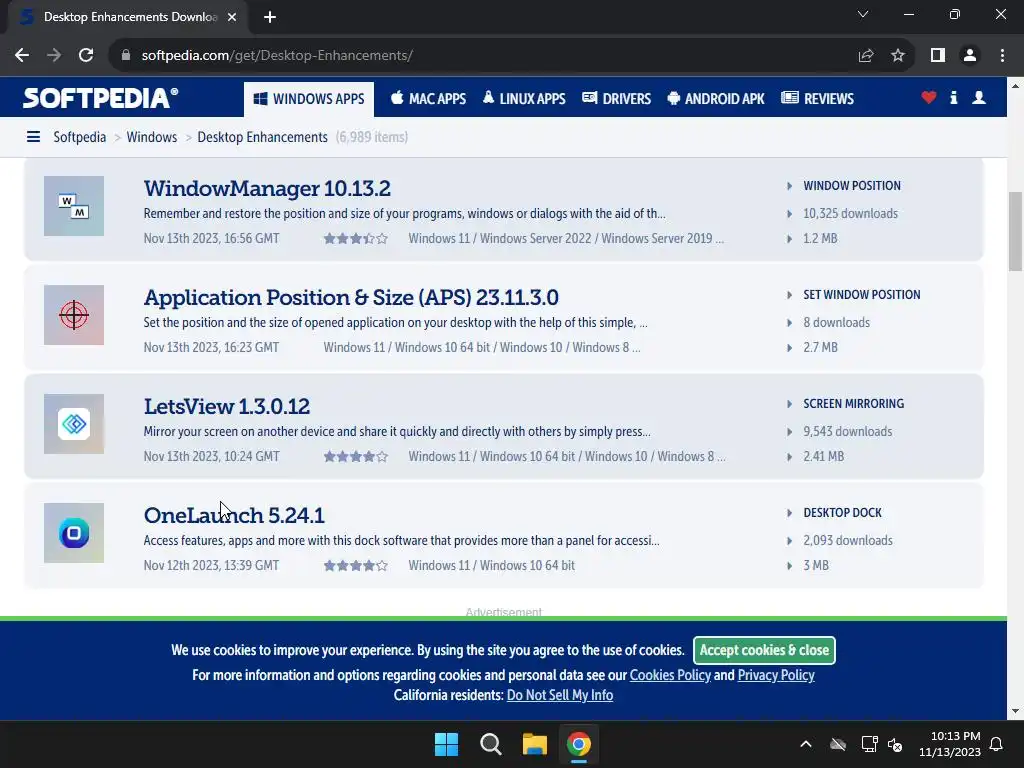Open Application Position & Size (APS) 23.11.3.0
This screenshot has height=768, width=1024.
pos(351,297)
